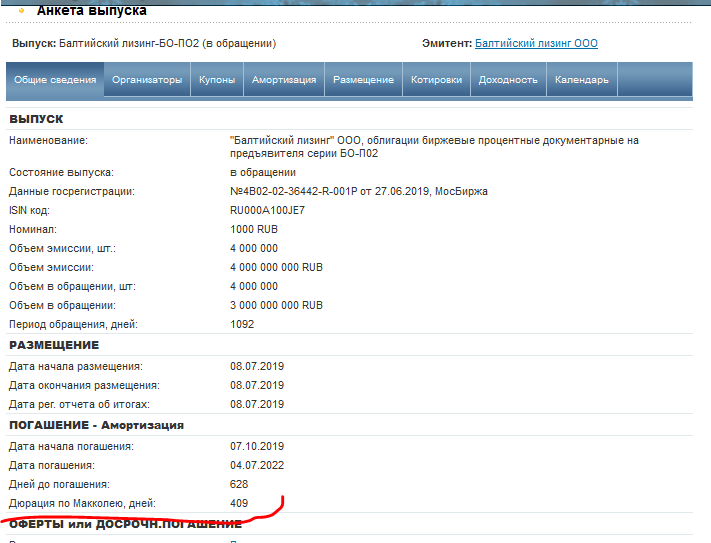This screenshot has height=543, width=711.
Task: Click the РАЗМЕЩЕНИЕ section heading
Action: click(54, 345)
